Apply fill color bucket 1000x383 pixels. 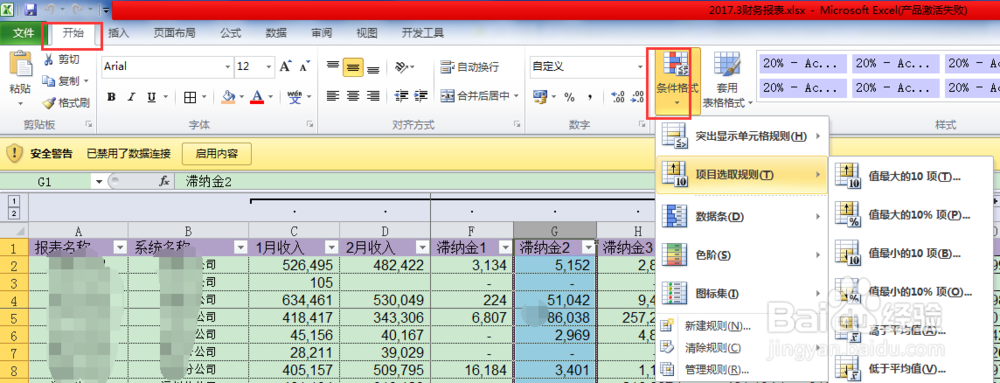coord(228,97)
